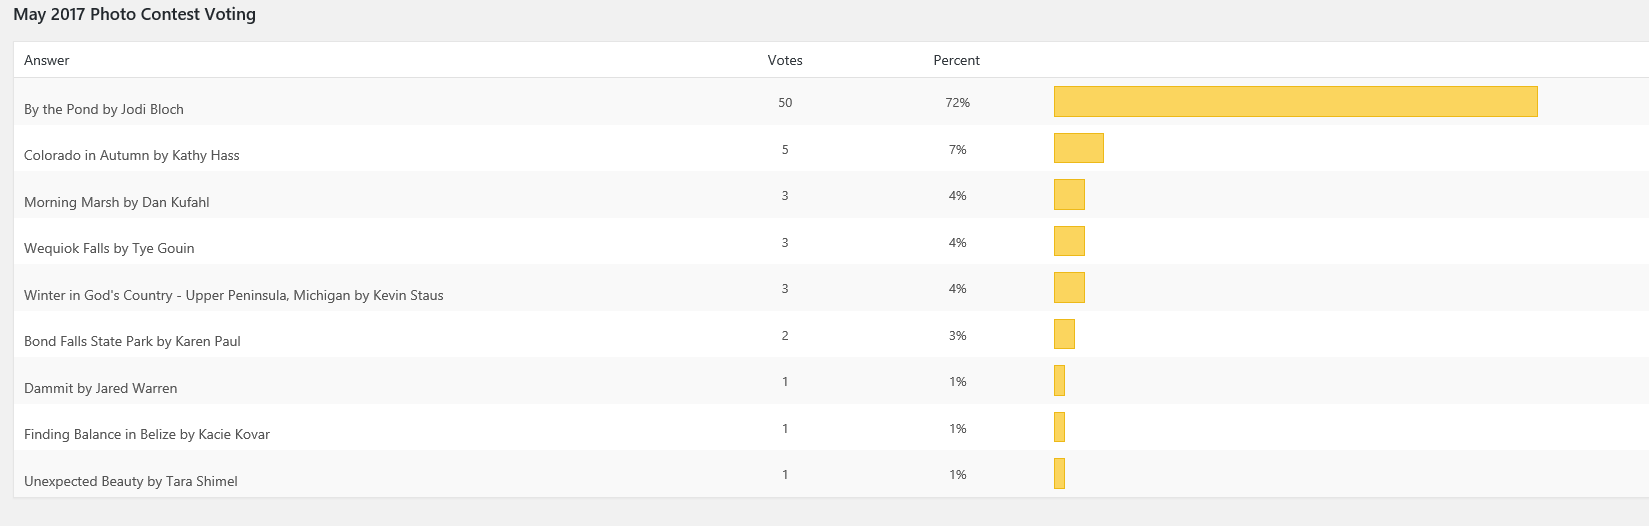This screenshot has width=1649, height=526.
Task: Select 'Unexpected Beauty by Tara Shimel' entry
Action: (x=131, y=481)
